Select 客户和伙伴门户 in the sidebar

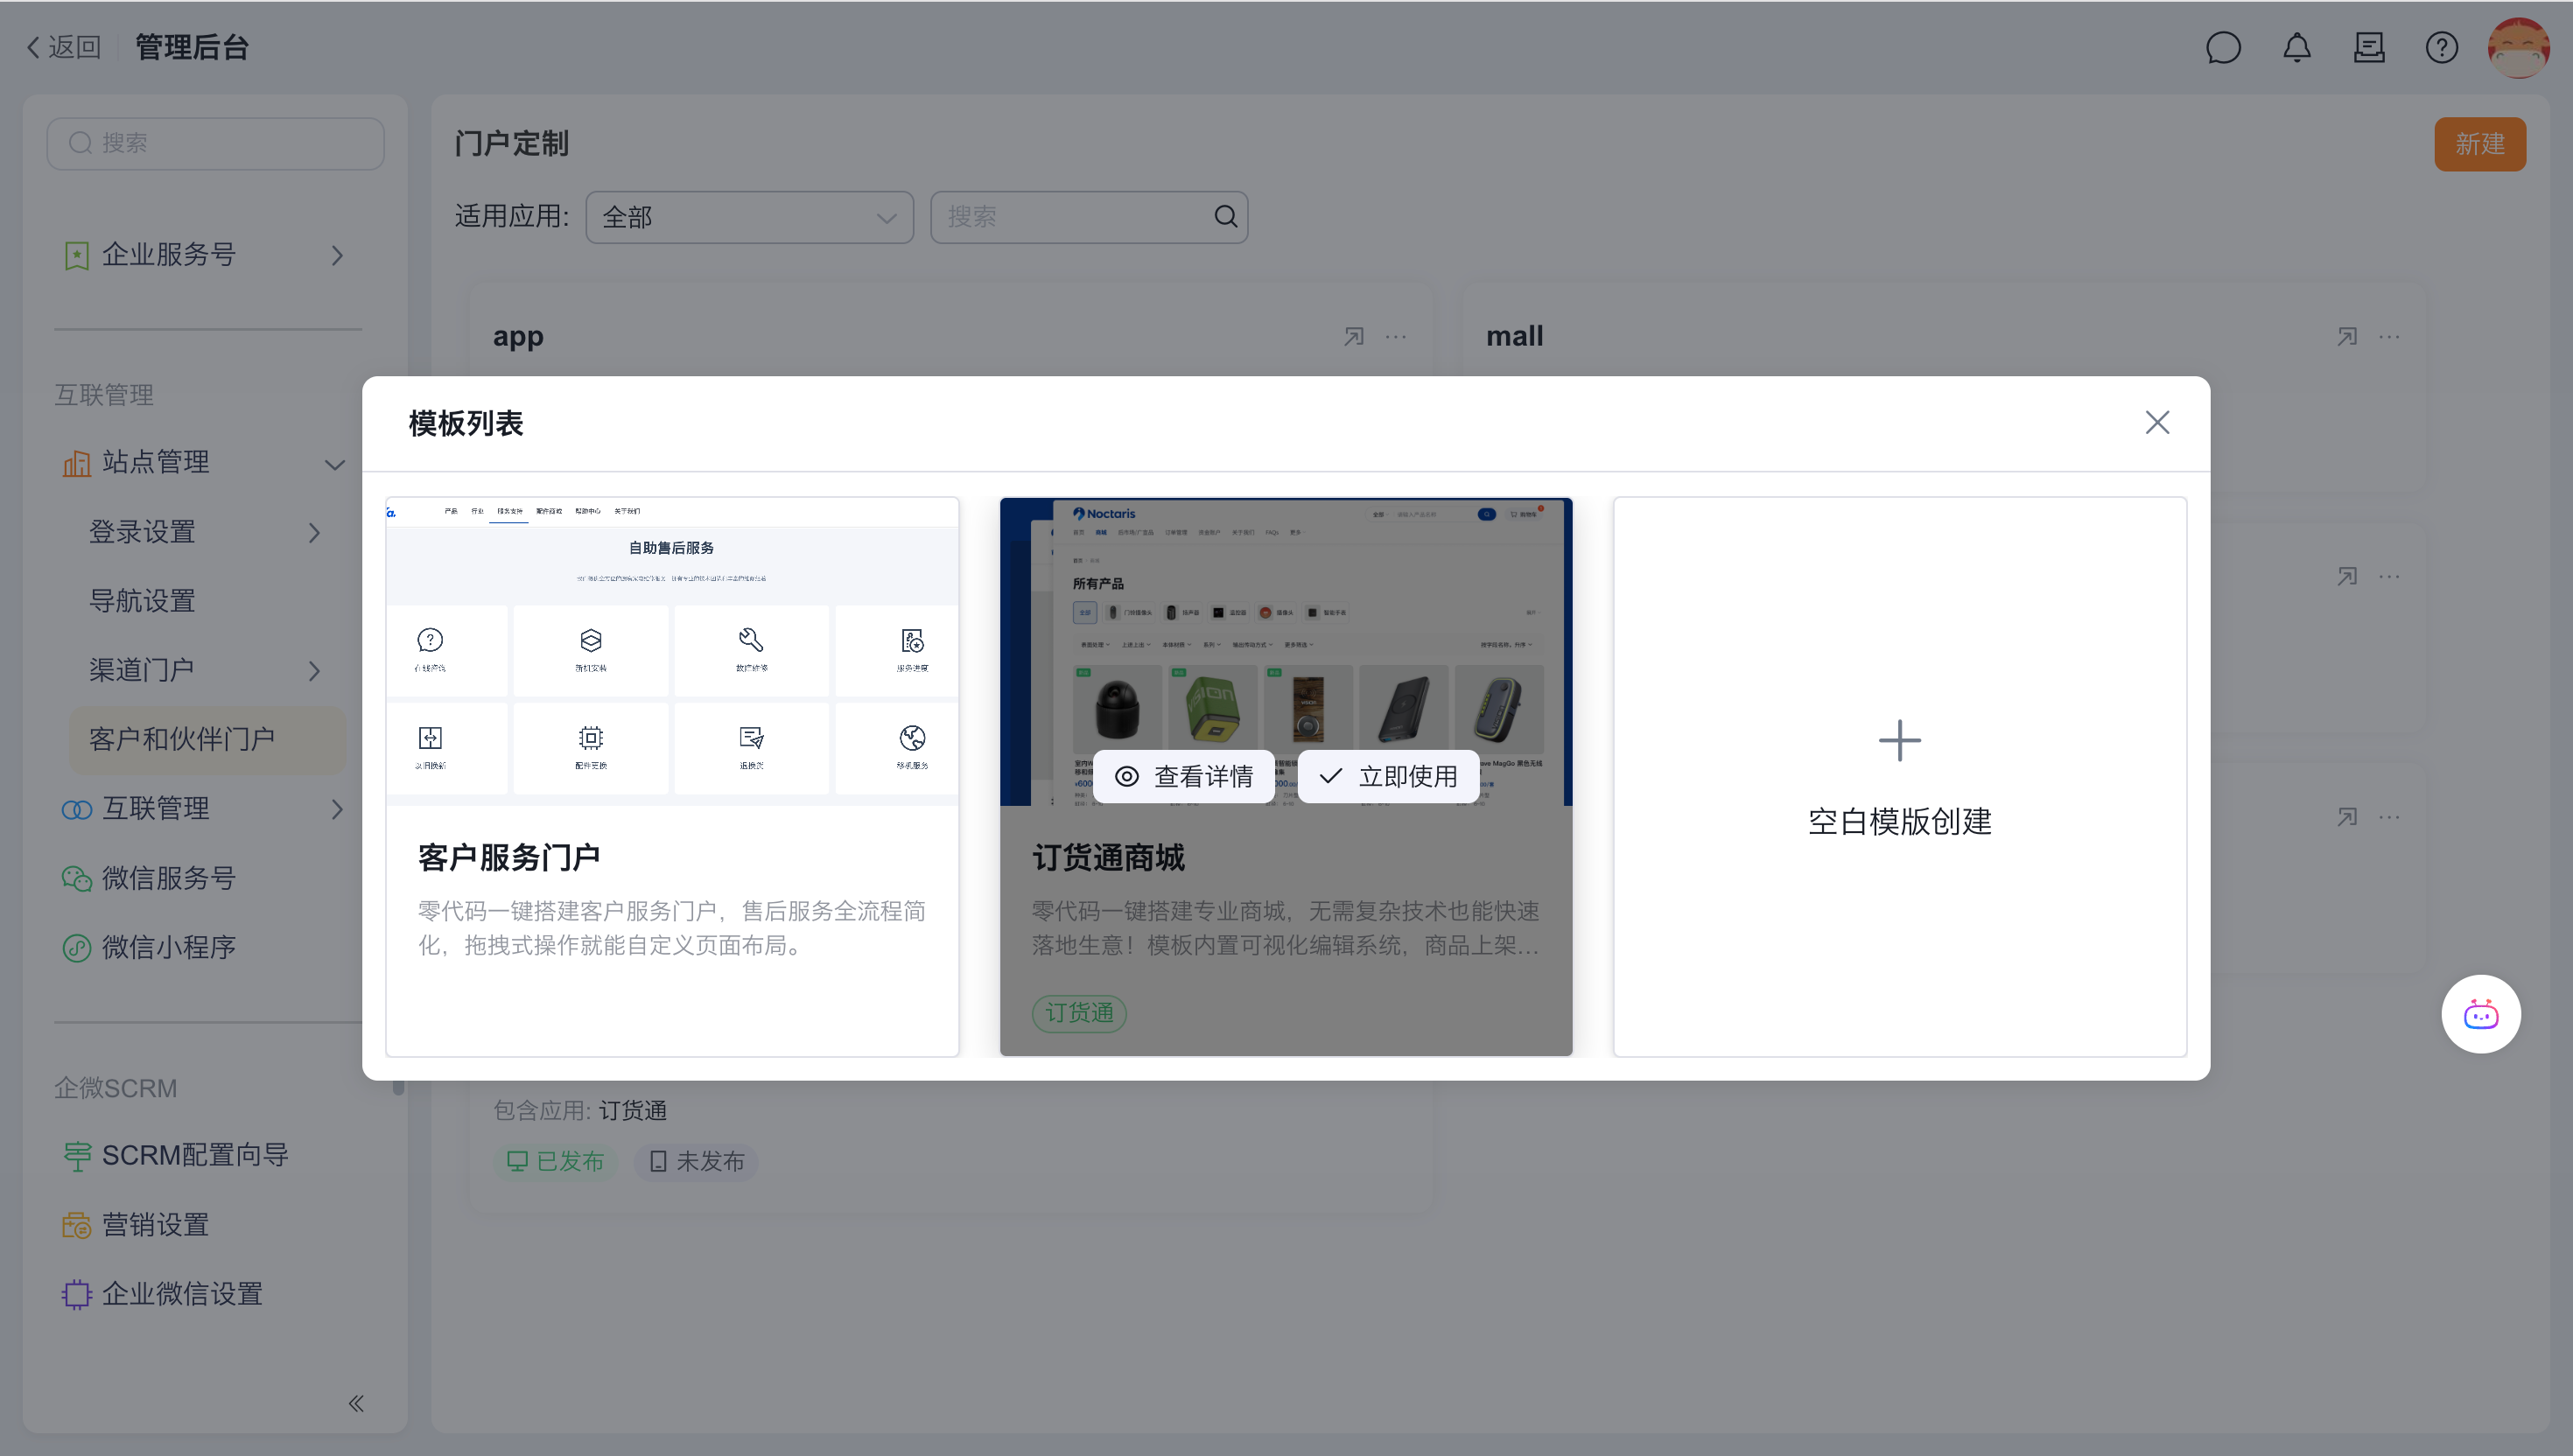click(x=182, y=739)
